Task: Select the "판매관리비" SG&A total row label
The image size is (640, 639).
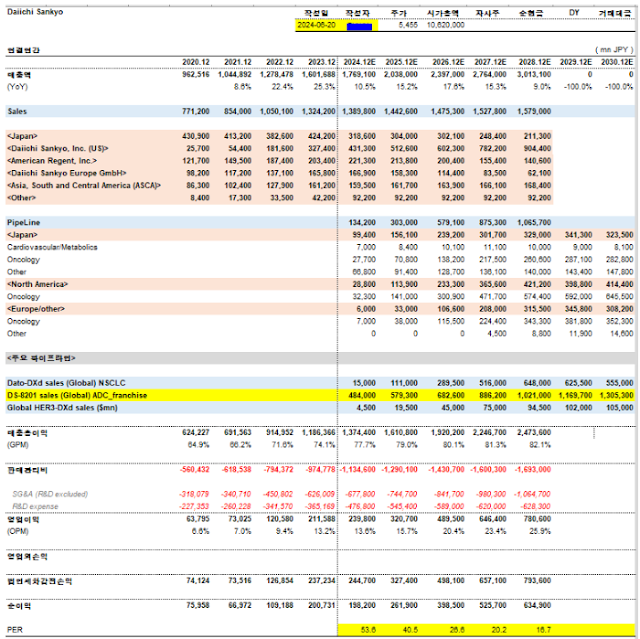Action: [x=27, y=470]
